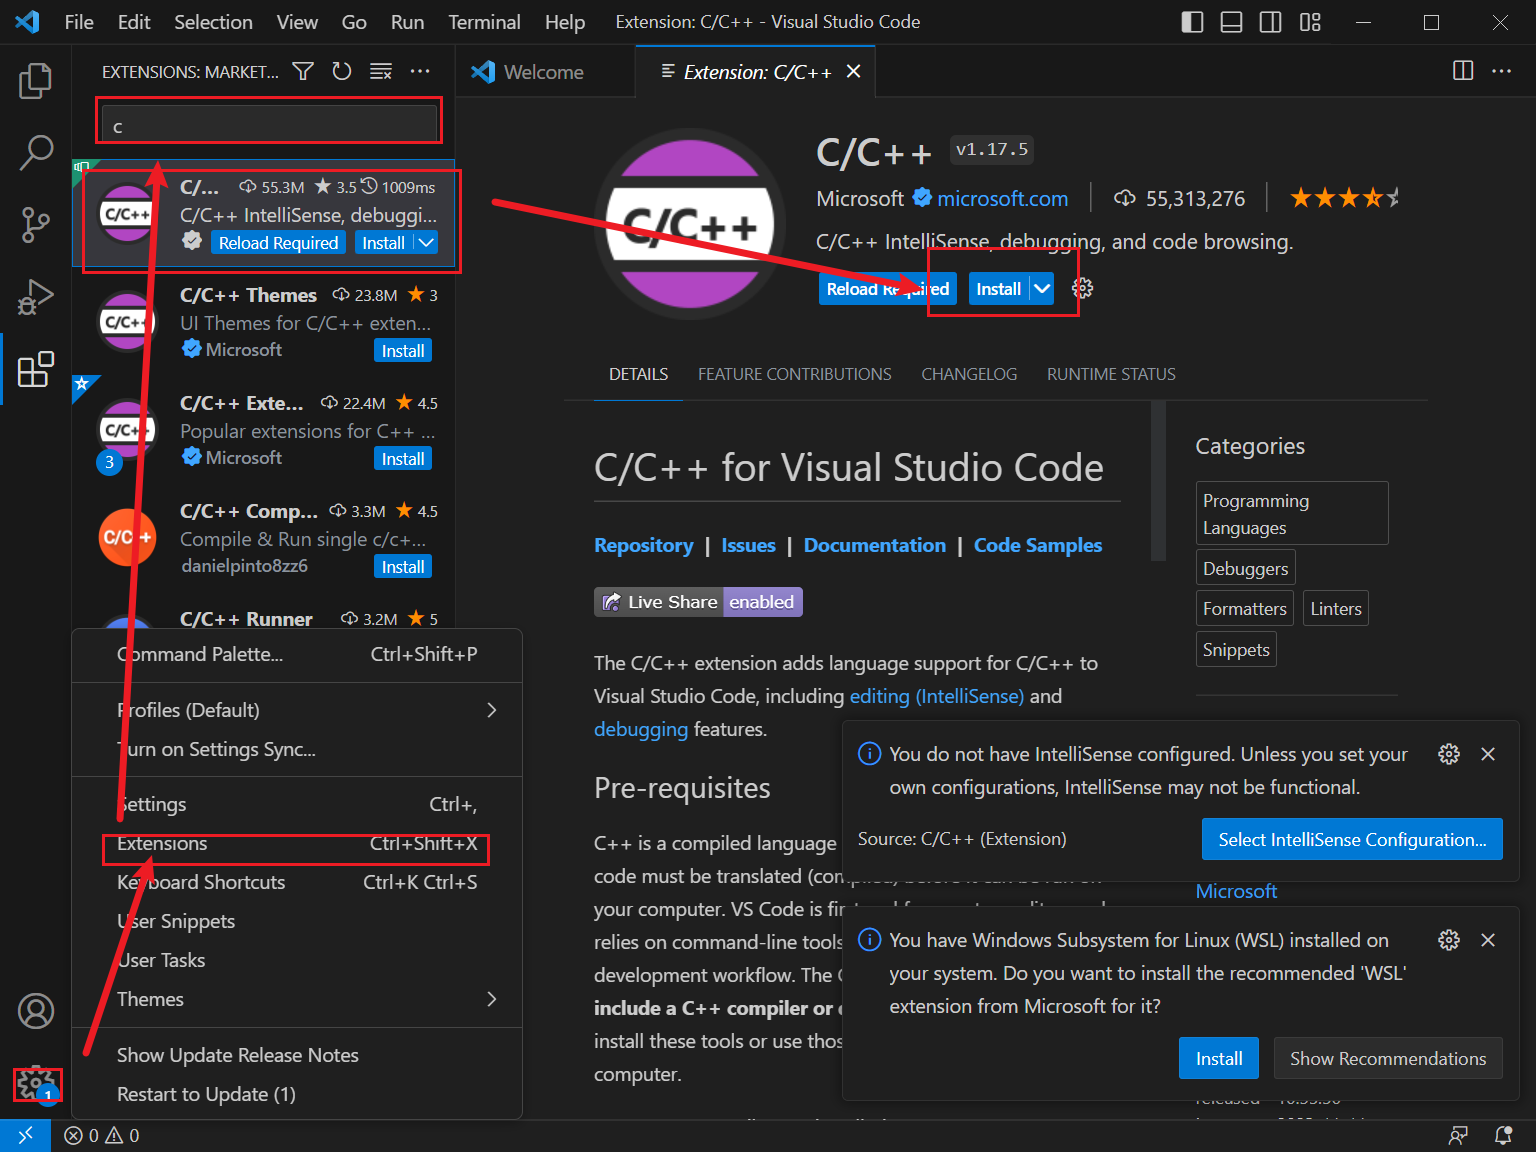Viewport: 1536px width, 1152px height.
Task: Click Show Recommendations button
Action: point(1388,1058)
